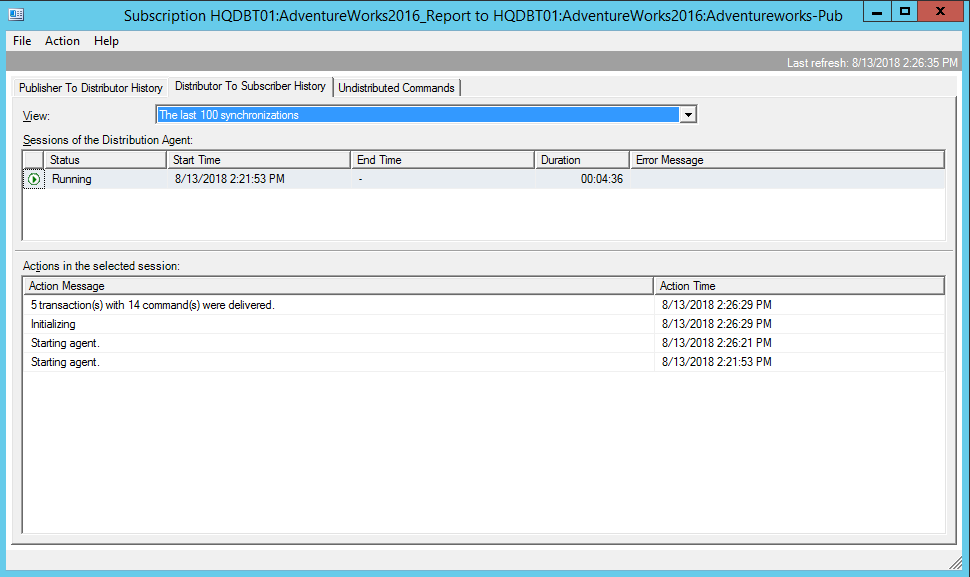Expand the View dropdown arrow
Viewport: 970px width, 577px height.
tap(687, 115)
